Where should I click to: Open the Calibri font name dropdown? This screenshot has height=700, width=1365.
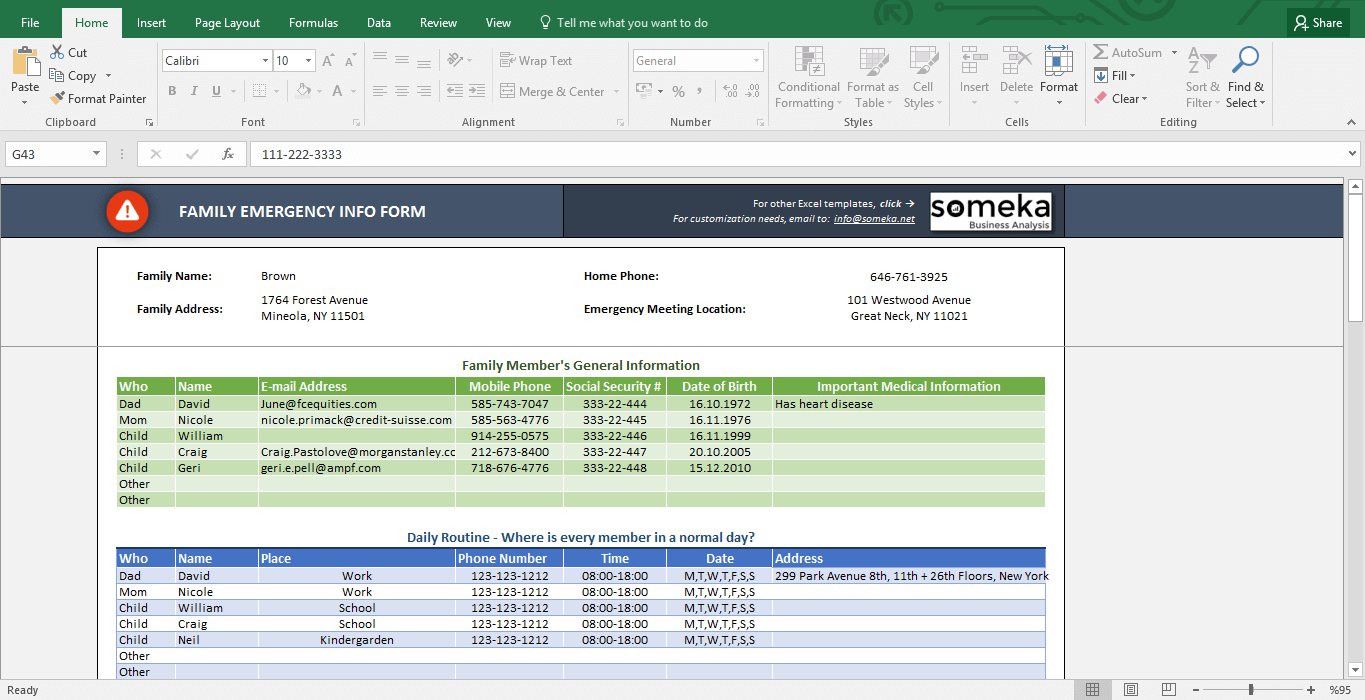[x=264, y=61]
